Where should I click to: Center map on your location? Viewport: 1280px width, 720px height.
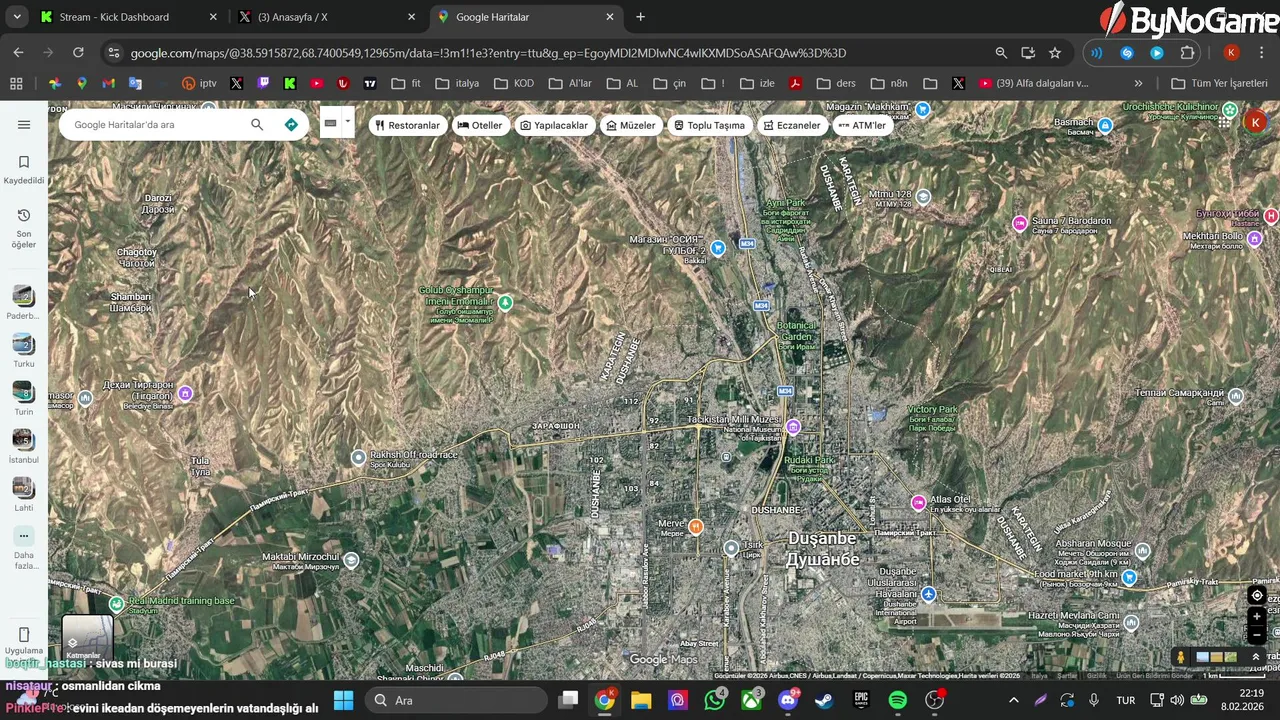point(1257,595)
